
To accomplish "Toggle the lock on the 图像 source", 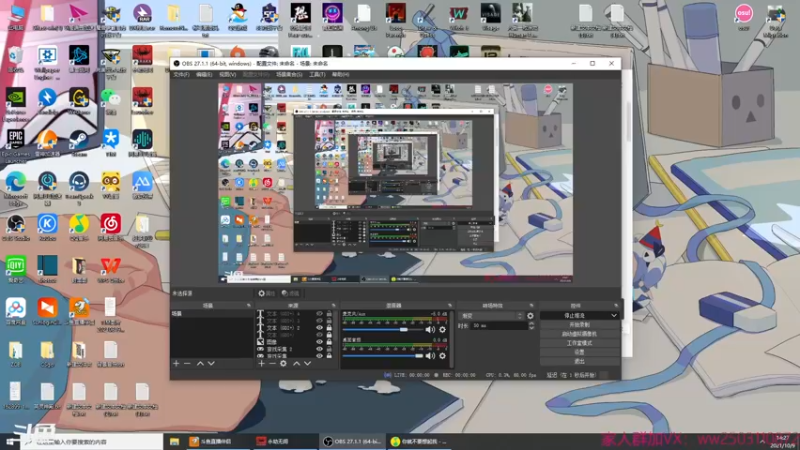I will tap(329, 342).
